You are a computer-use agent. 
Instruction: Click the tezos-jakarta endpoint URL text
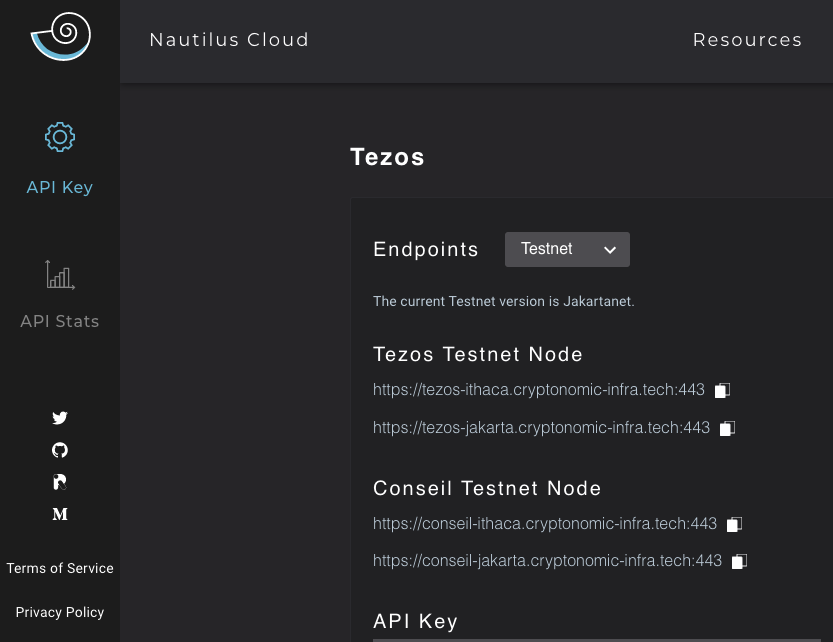click(541, 428)
